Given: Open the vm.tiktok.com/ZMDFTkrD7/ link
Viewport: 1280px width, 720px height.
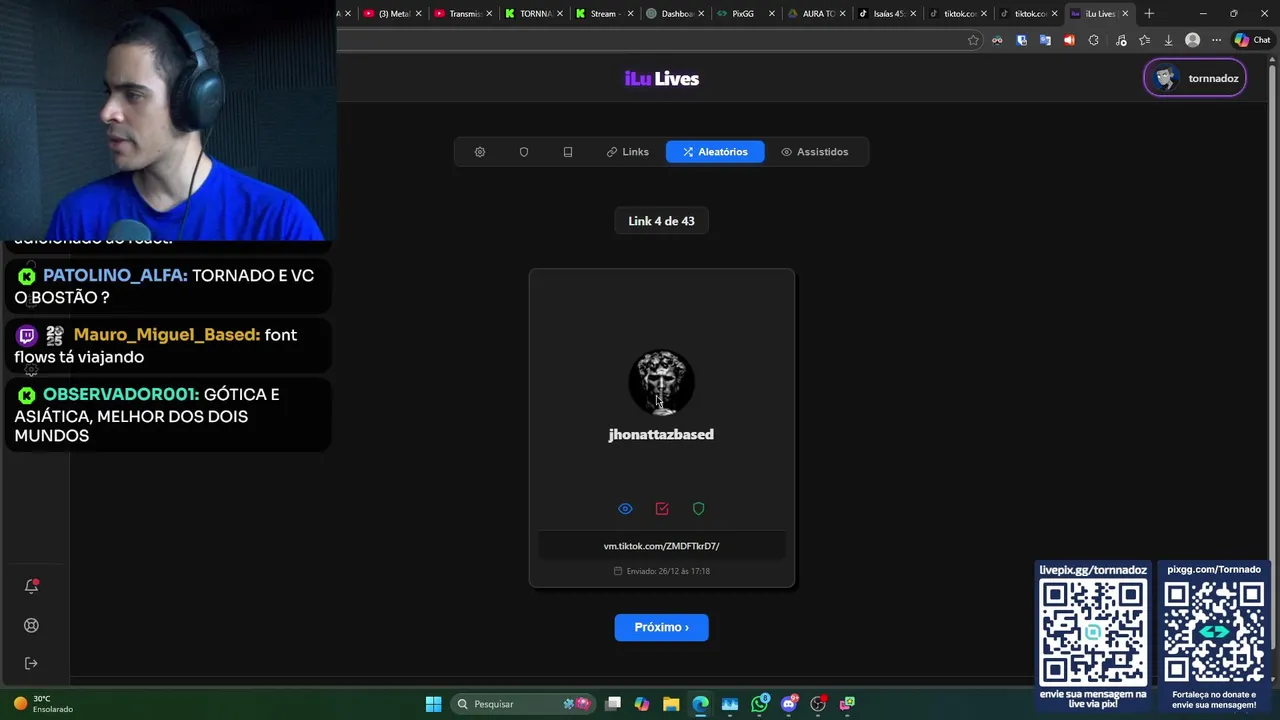Looking at the screenshot, I should click(x=662, y=546).
